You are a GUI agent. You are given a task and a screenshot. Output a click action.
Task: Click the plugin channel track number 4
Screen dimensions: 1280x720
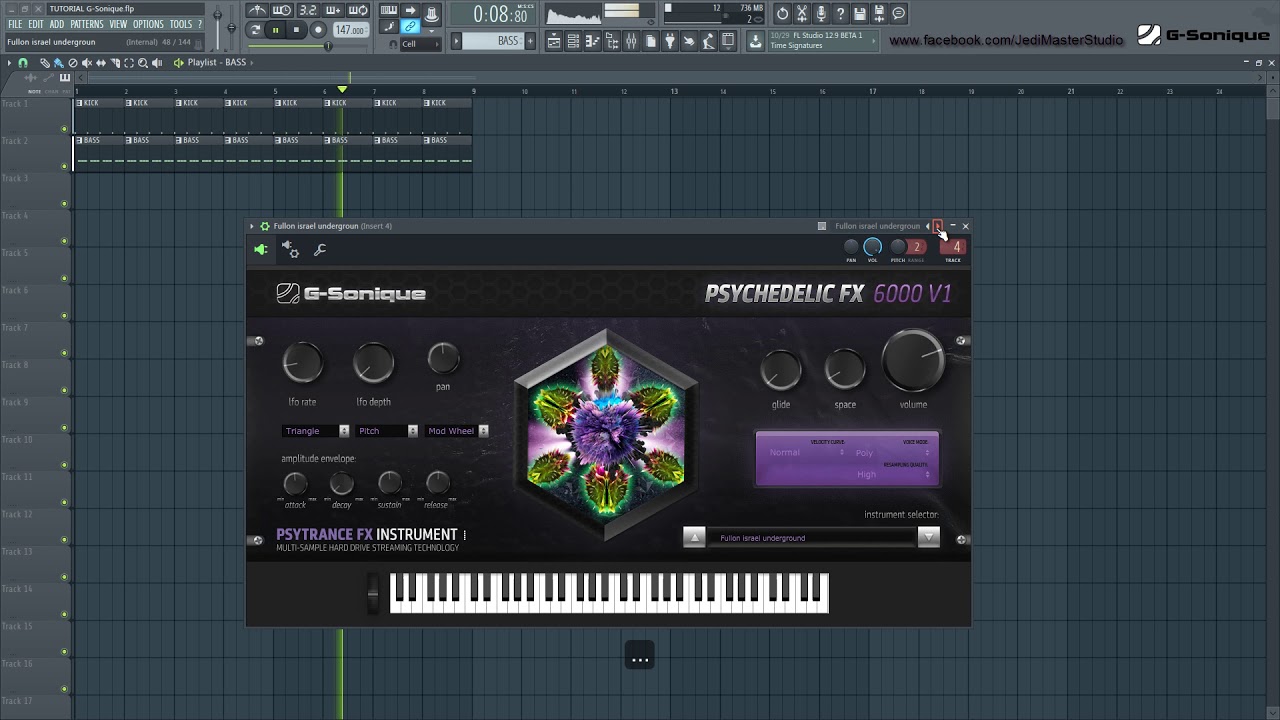pyautogui.click(x=954, y=247)
